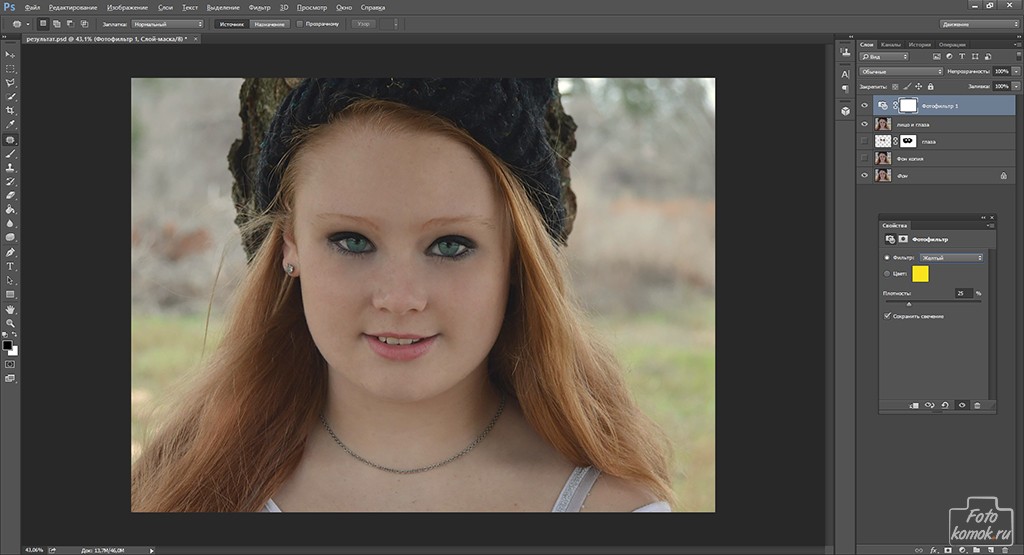Click the Назначение button
Screen dimensions: 1024x555
(x=269, y=24)
